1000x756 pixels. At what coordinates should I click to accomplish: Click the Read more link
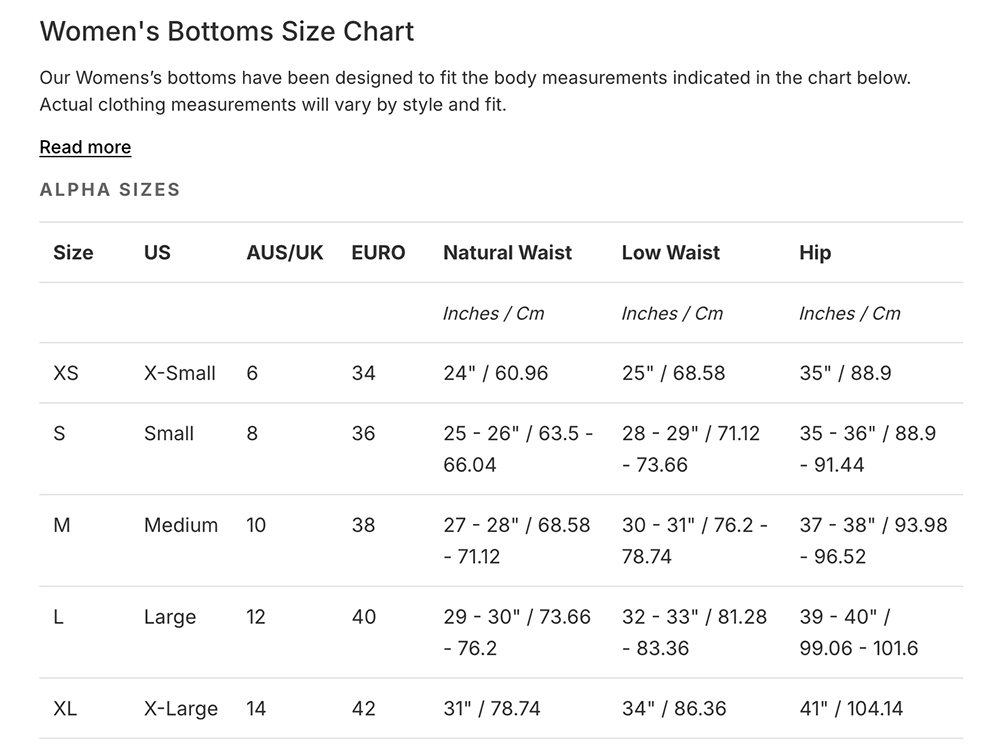pos(85,147)
